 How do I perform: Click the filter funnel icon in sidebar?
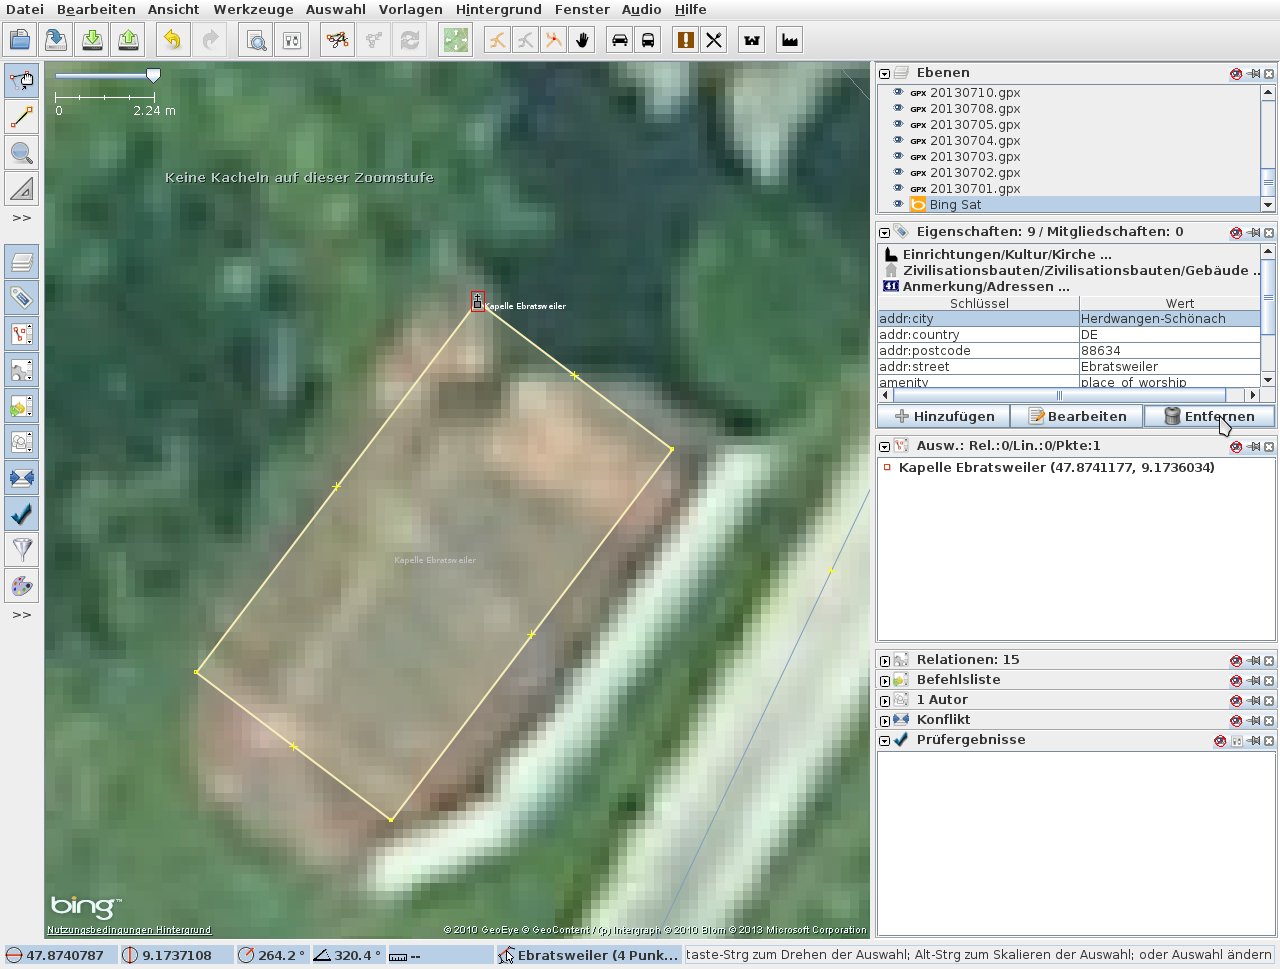click(x=21, y=549)
